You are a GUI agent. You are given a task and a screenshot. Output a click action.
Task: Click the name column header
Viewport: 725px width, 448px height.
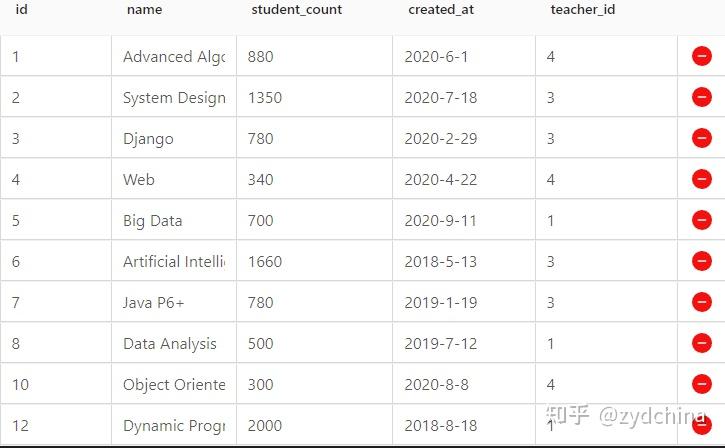pyautogui.click(x=144, y=10)
